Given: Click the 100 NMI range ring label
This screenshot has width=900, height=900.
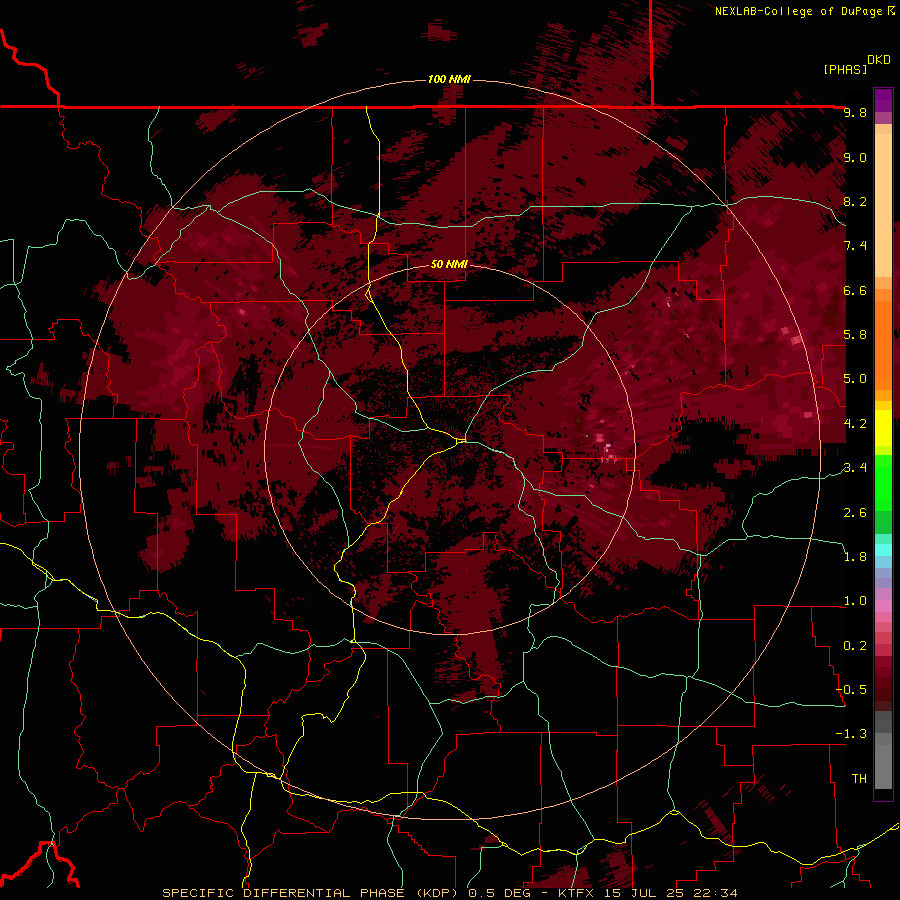Looking at the screenshot, I should [x=449, y=79].
